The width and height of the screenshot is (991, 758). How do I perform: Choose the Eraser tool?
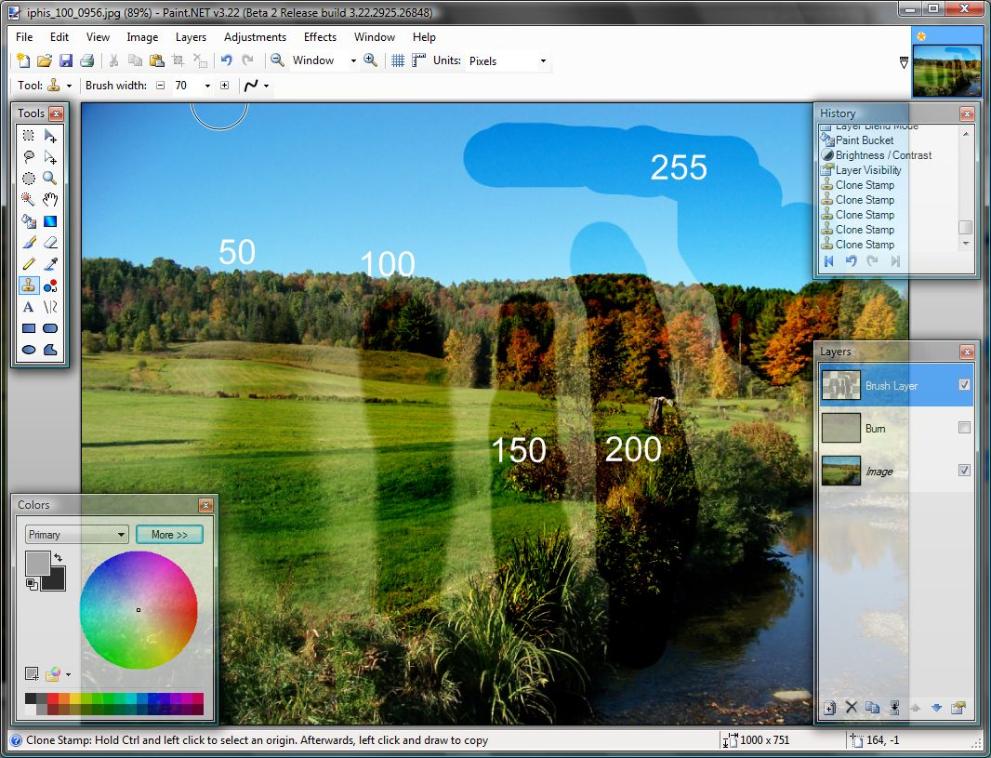50,242
